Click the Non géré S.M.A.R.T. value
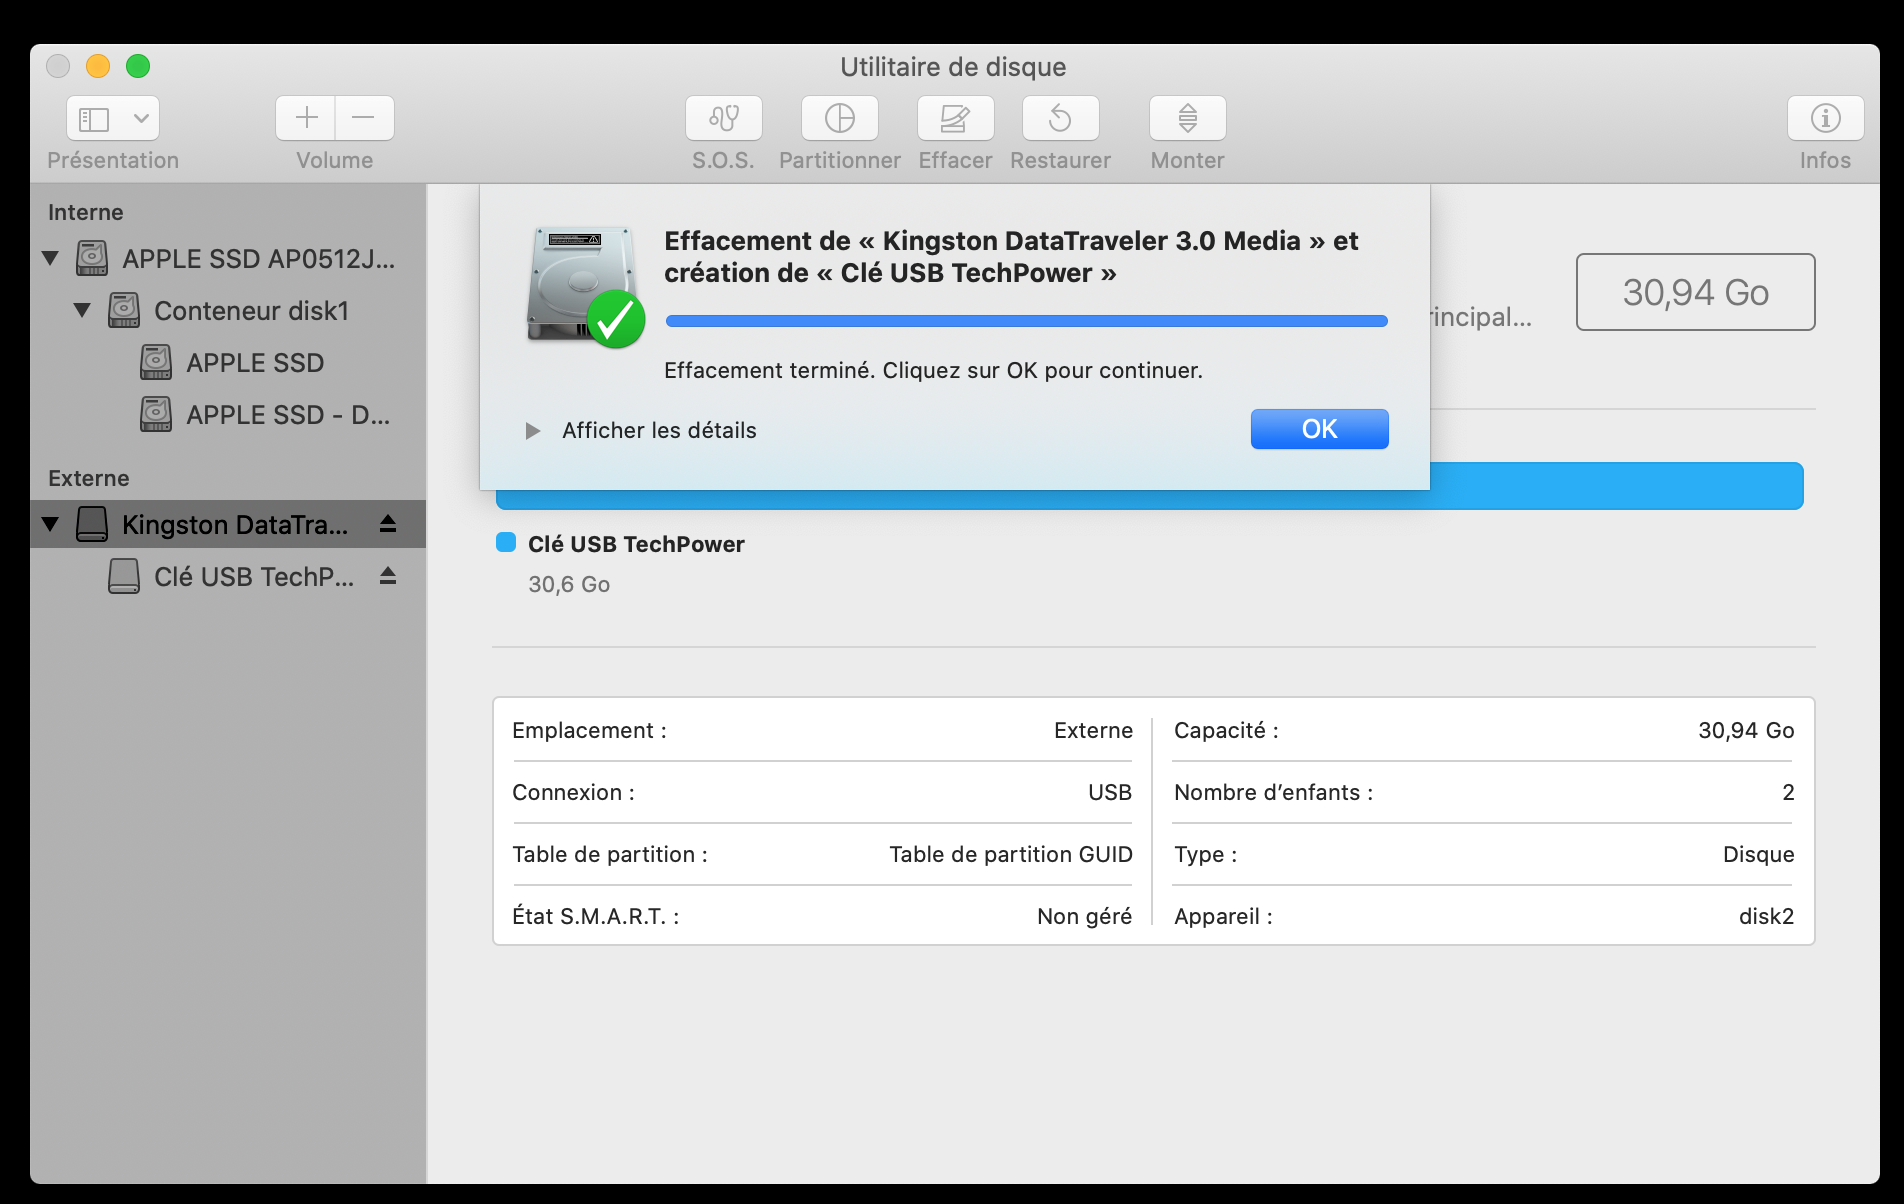Viewport: 1904px width, 1204px height. coord(1084,916)
